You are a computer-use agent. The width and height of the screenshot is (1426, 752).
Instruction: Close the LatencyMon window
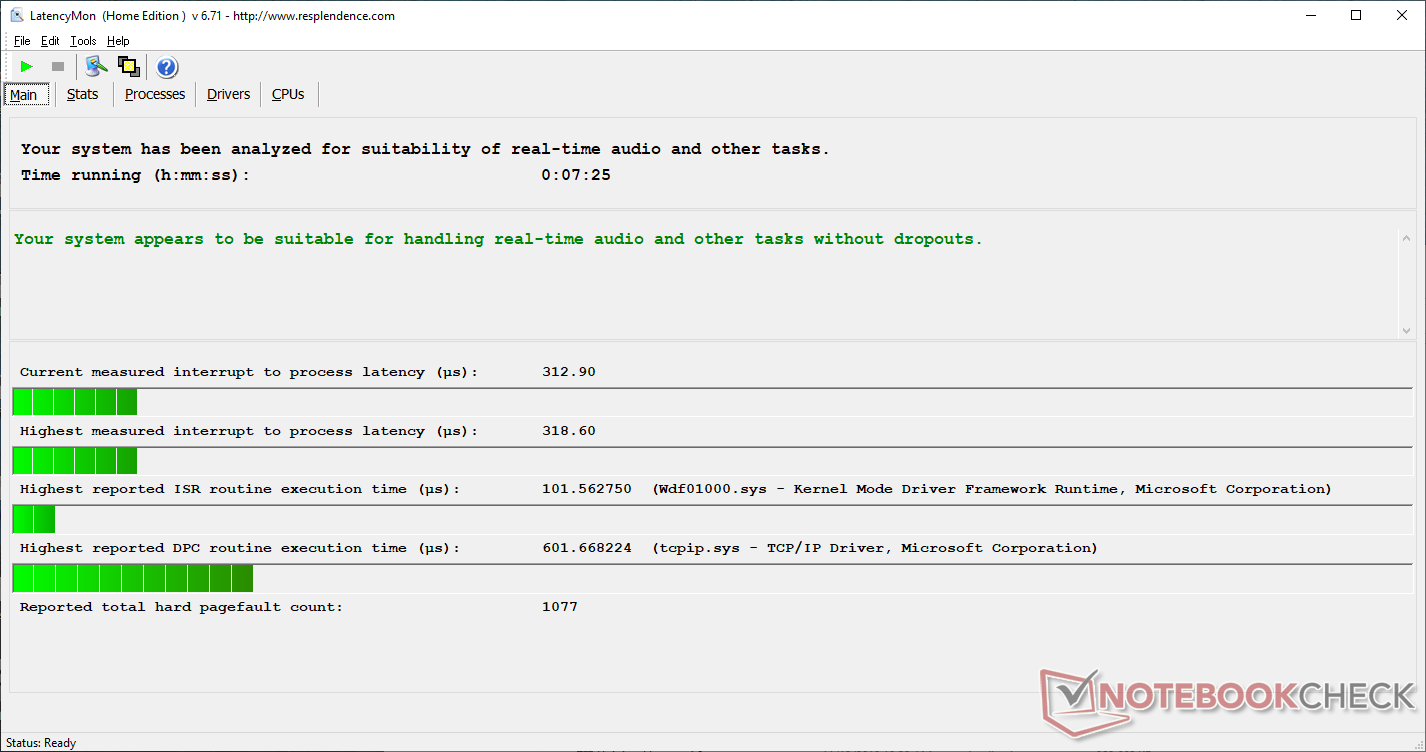pos(1402,15)
